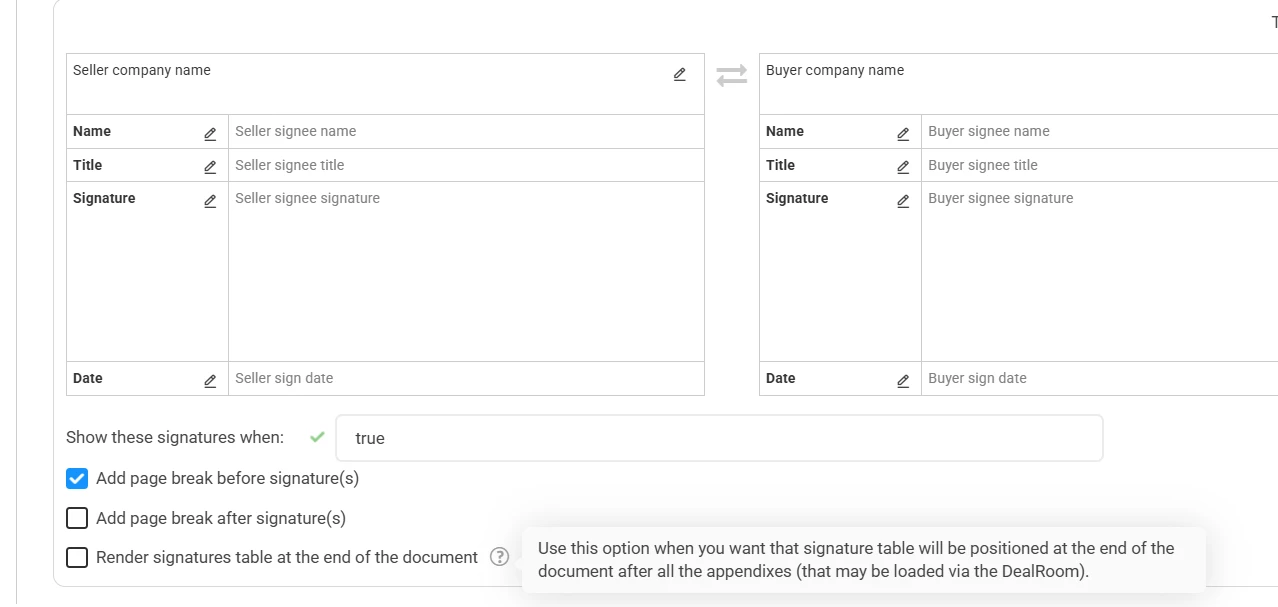
Task: Click the Buyer company name cell
Action: coord(1018,83)
